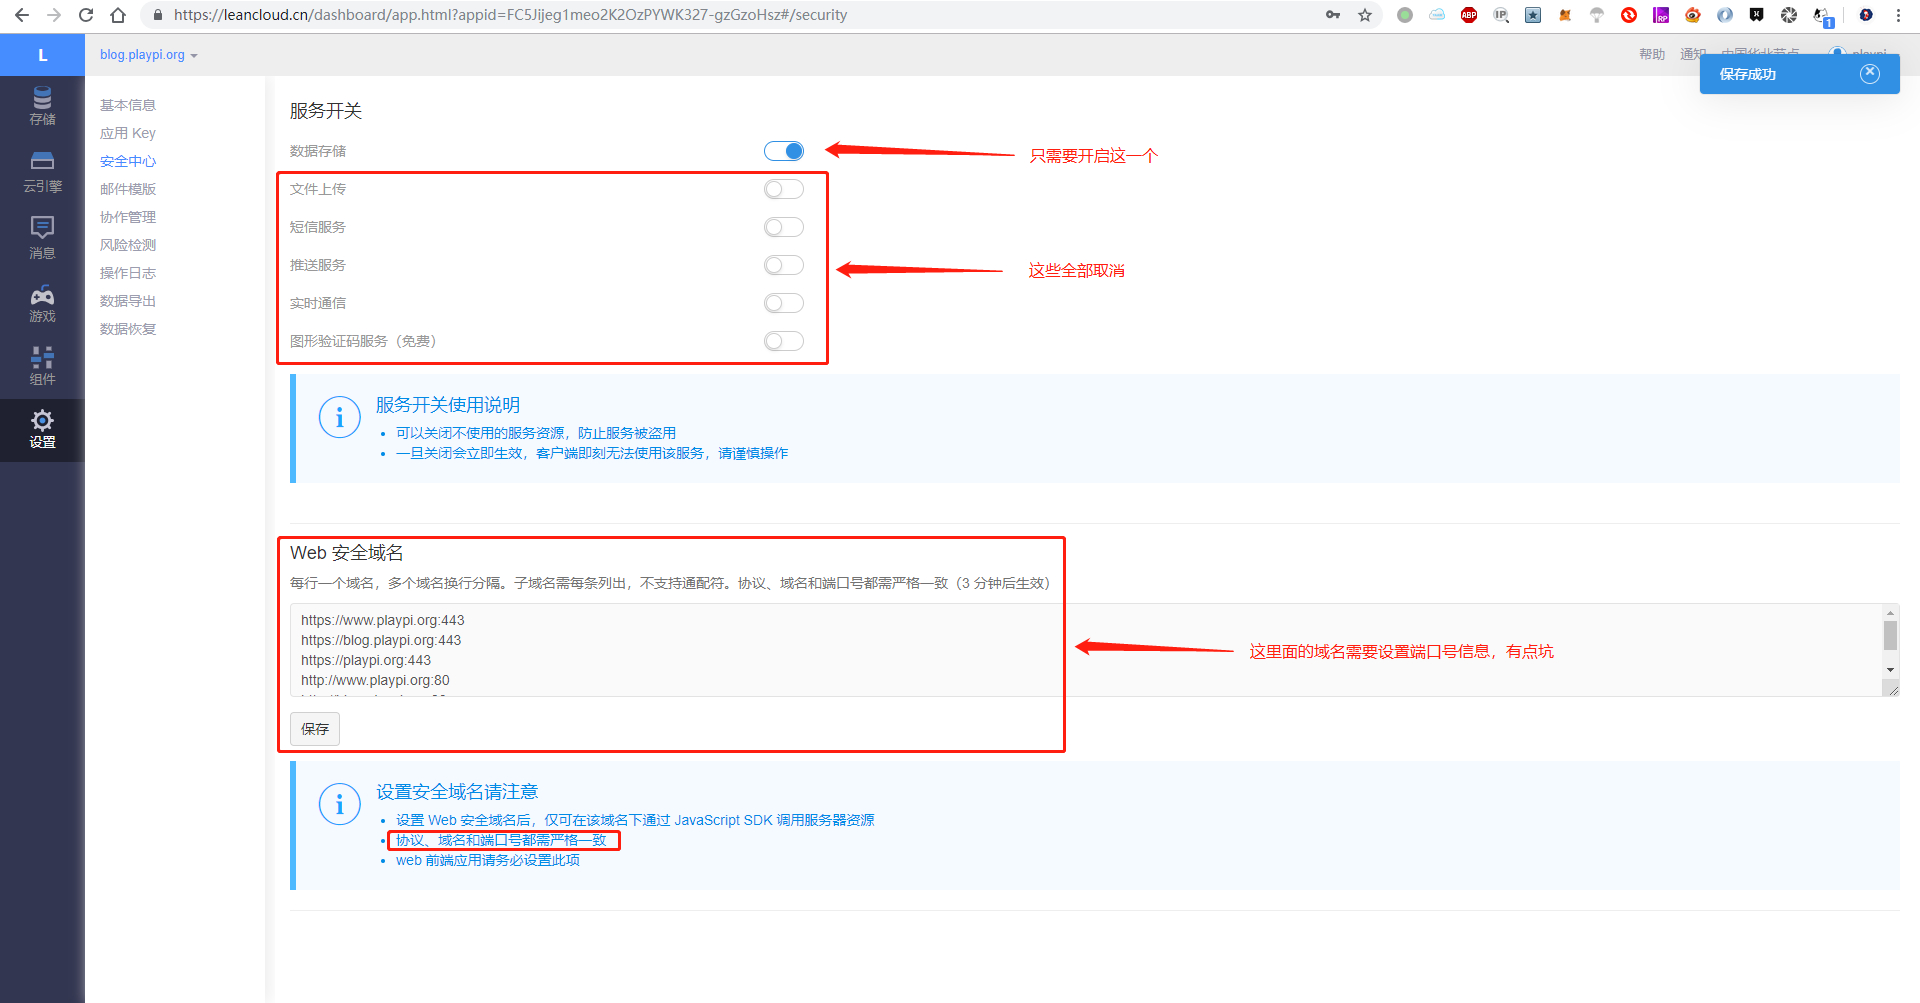Open the saved passwords key icon
The image size is (1920, 1003).
point(1333,15)
